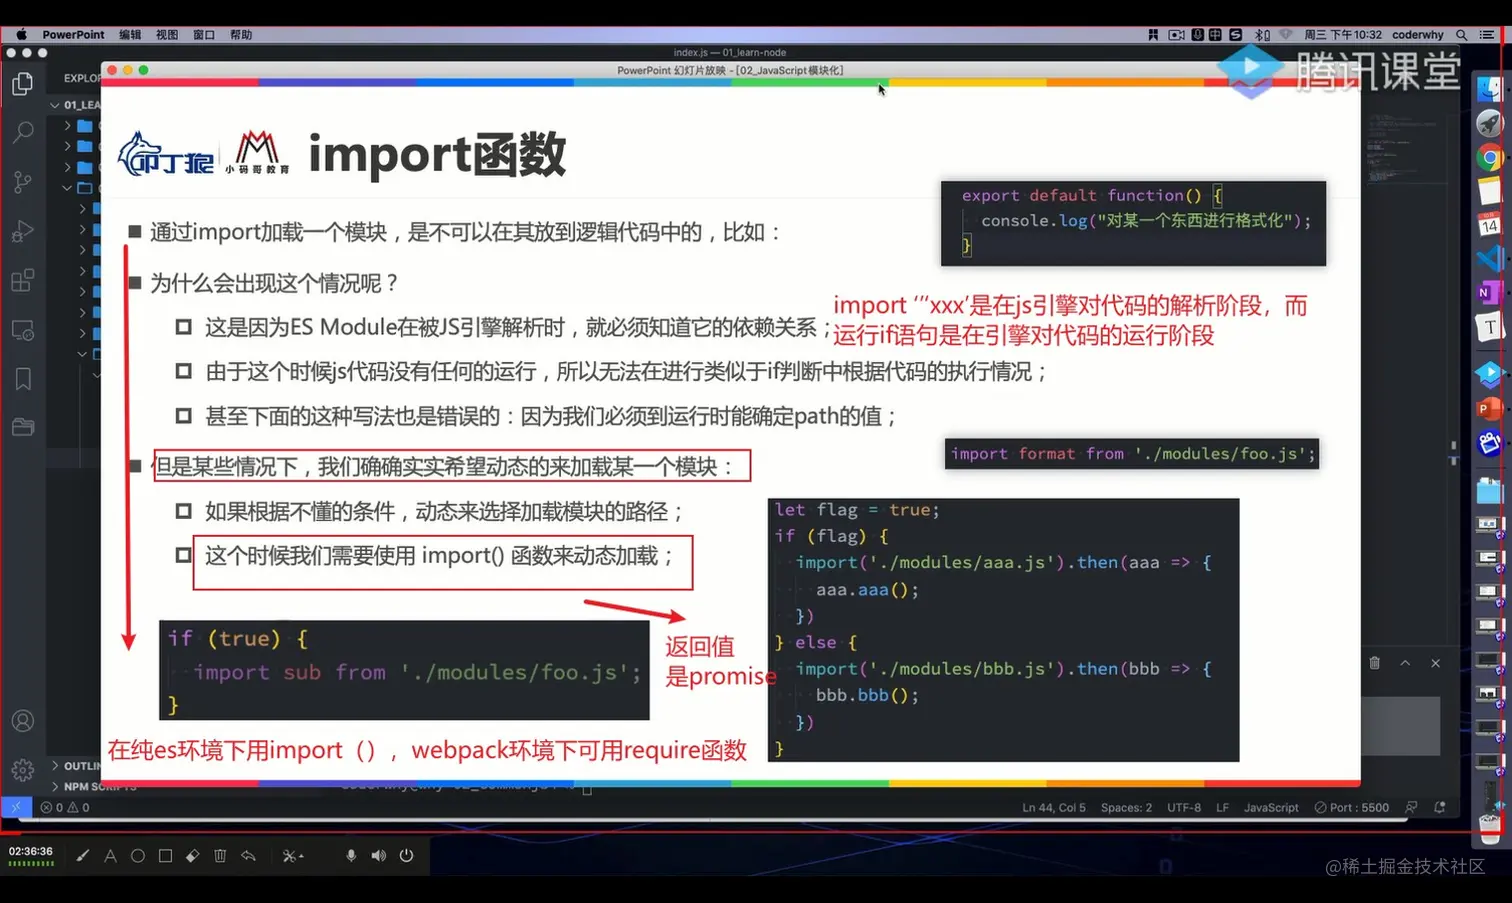The width and height of the screenshot is (1512, 903).
Task: Open the 视图 menu
Action: [167, 34]
